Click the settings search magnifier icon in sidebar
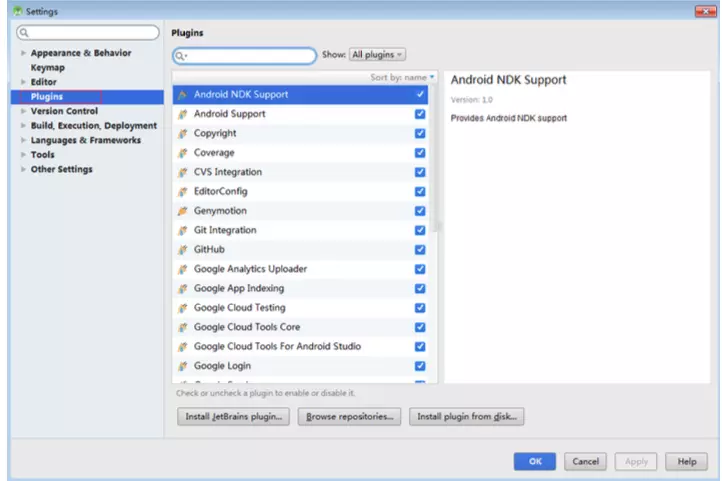This screenshot has width=722, height=481. tap(24, 33)
